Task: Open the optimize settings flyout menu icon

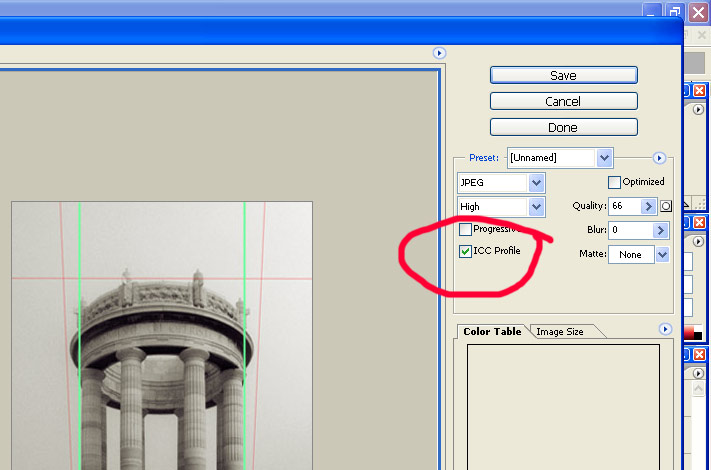Action: point(659,158)
